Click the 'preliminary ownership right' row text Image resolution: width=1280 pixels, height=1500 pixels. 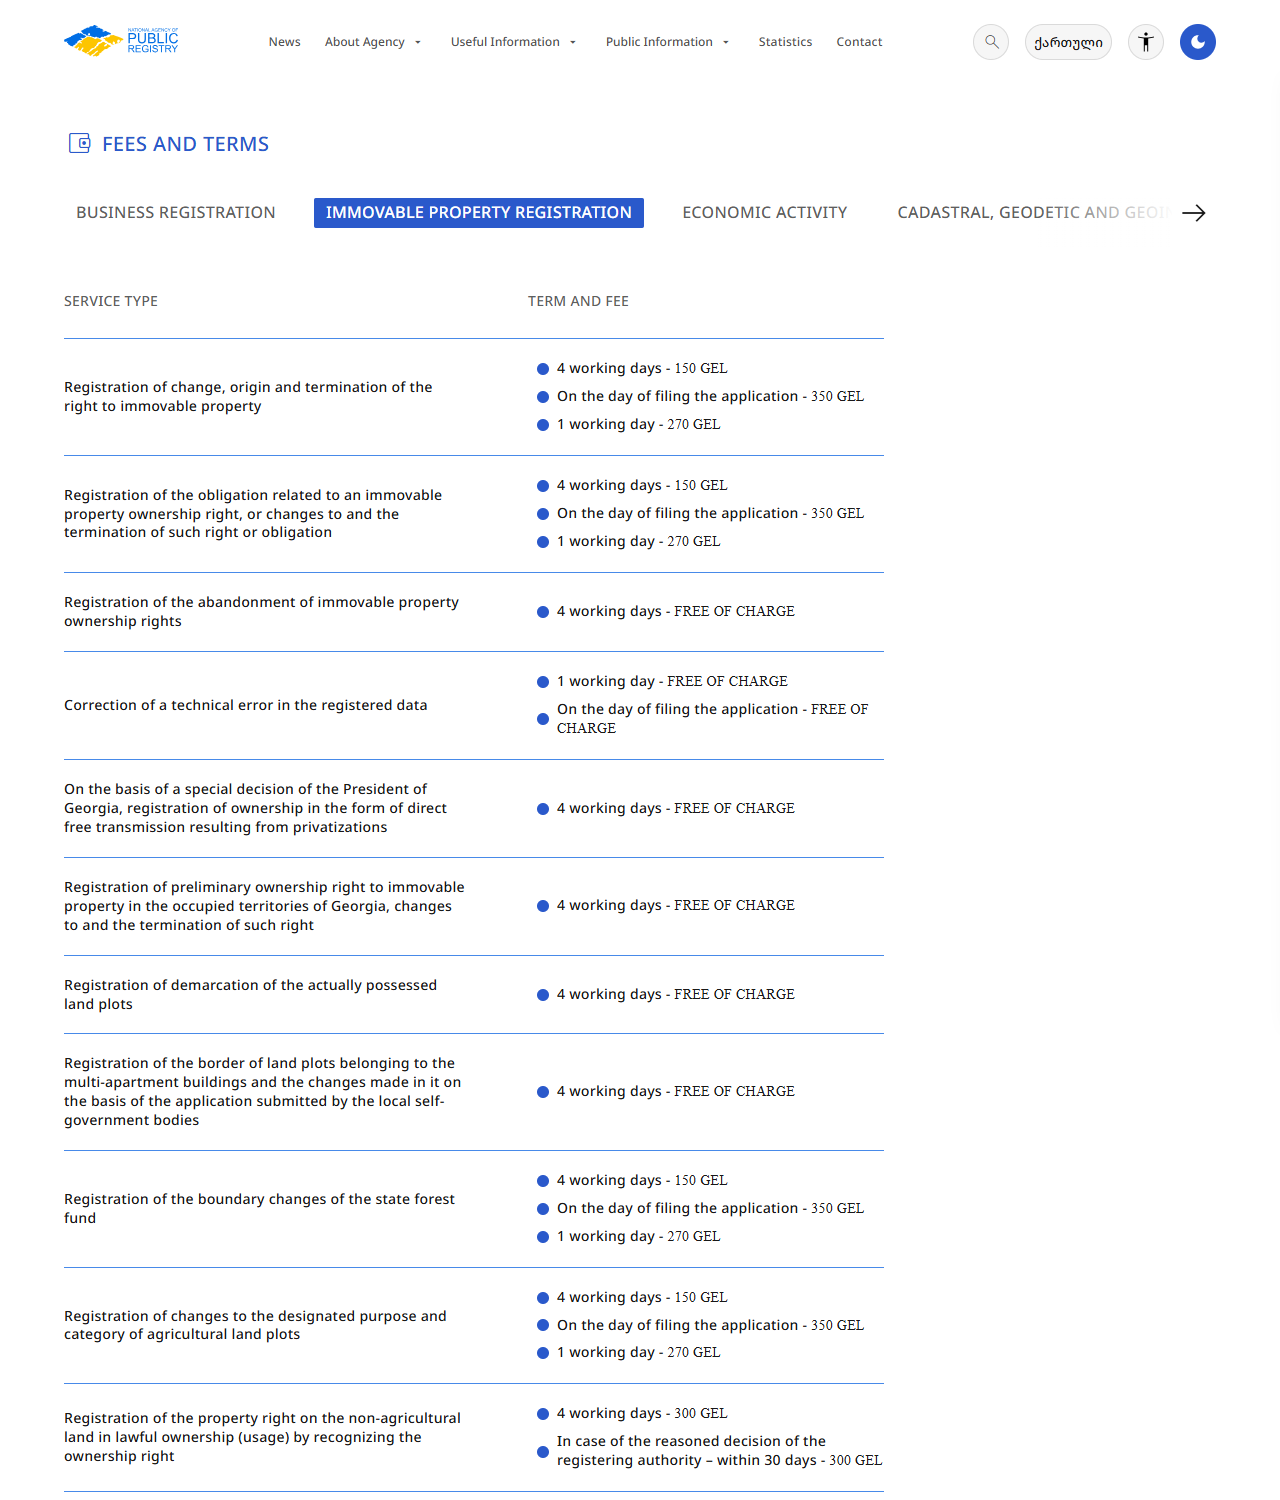264,906
